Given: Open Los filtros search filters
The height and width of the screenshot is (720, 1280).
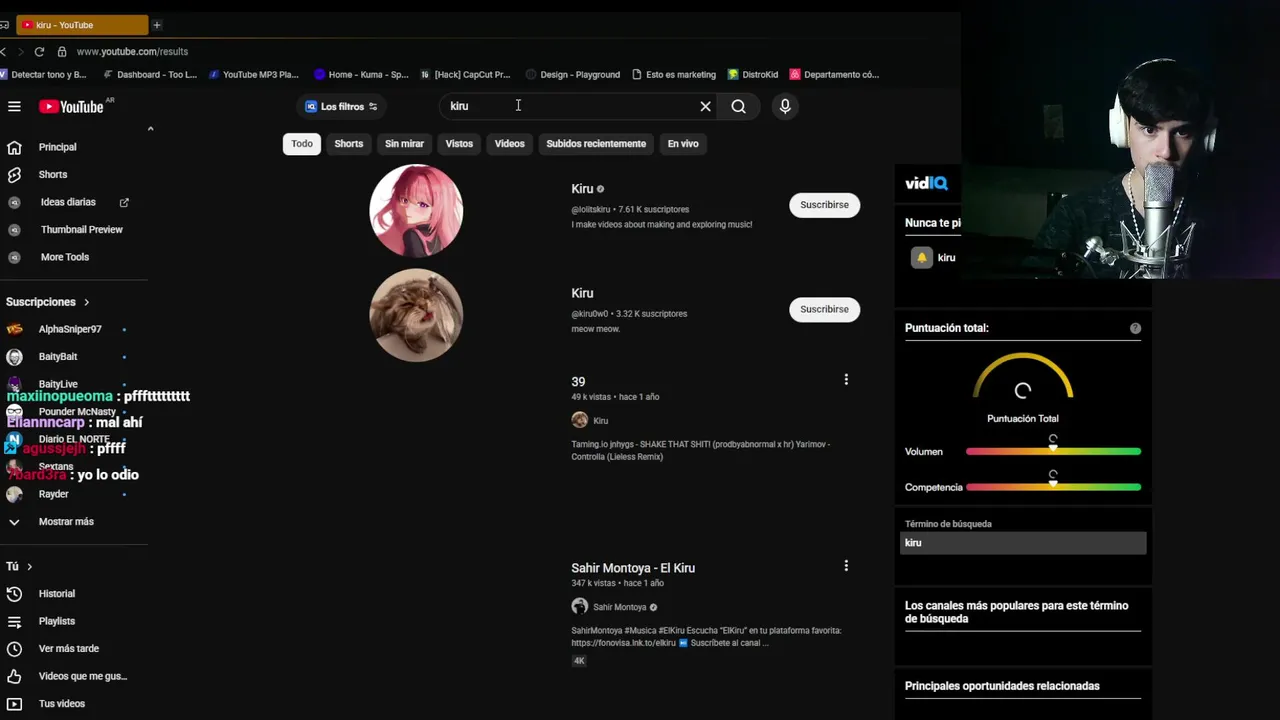Looking at the screenshot, I should [341, 106].
